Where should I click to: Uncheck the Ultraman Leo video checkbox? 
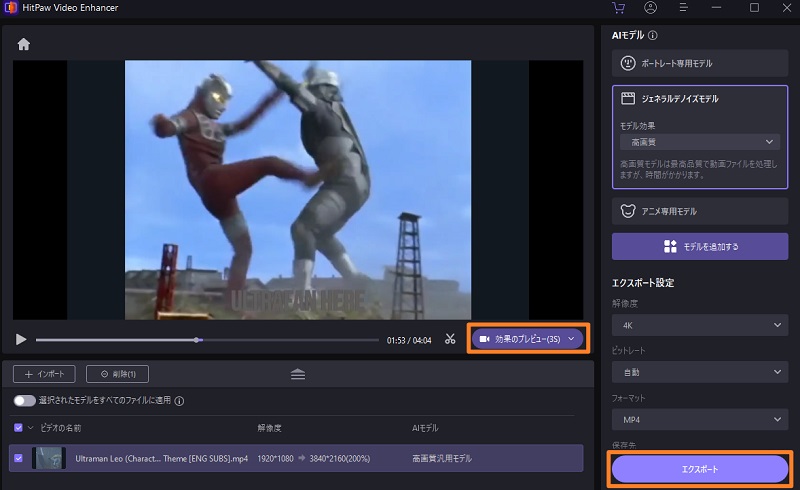pos(18,458)
